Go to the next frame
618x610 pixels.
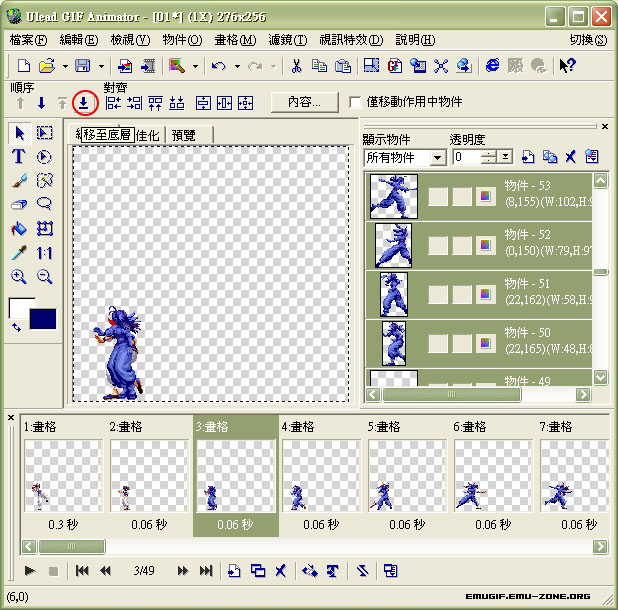coord(182,571)
